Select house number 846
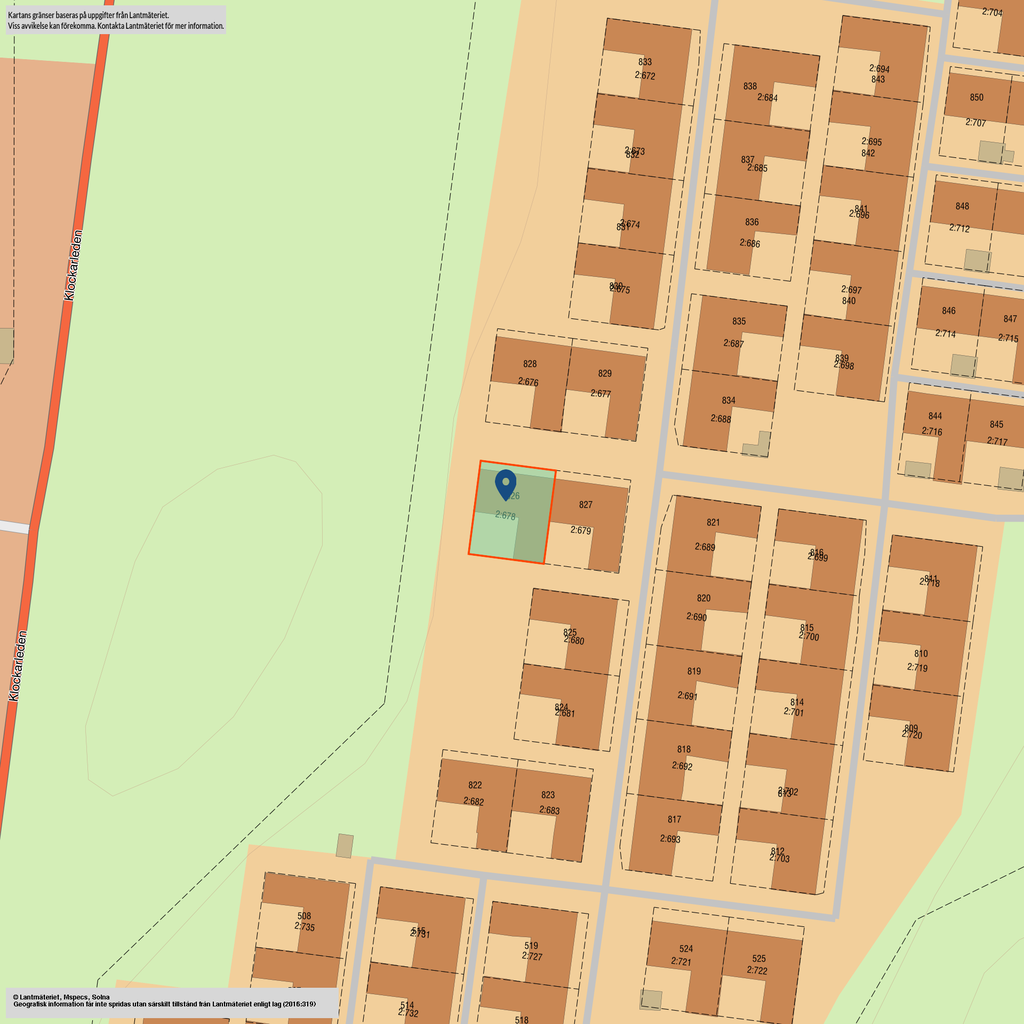Screen dimensions: 1024x1024 coord(948,311)
